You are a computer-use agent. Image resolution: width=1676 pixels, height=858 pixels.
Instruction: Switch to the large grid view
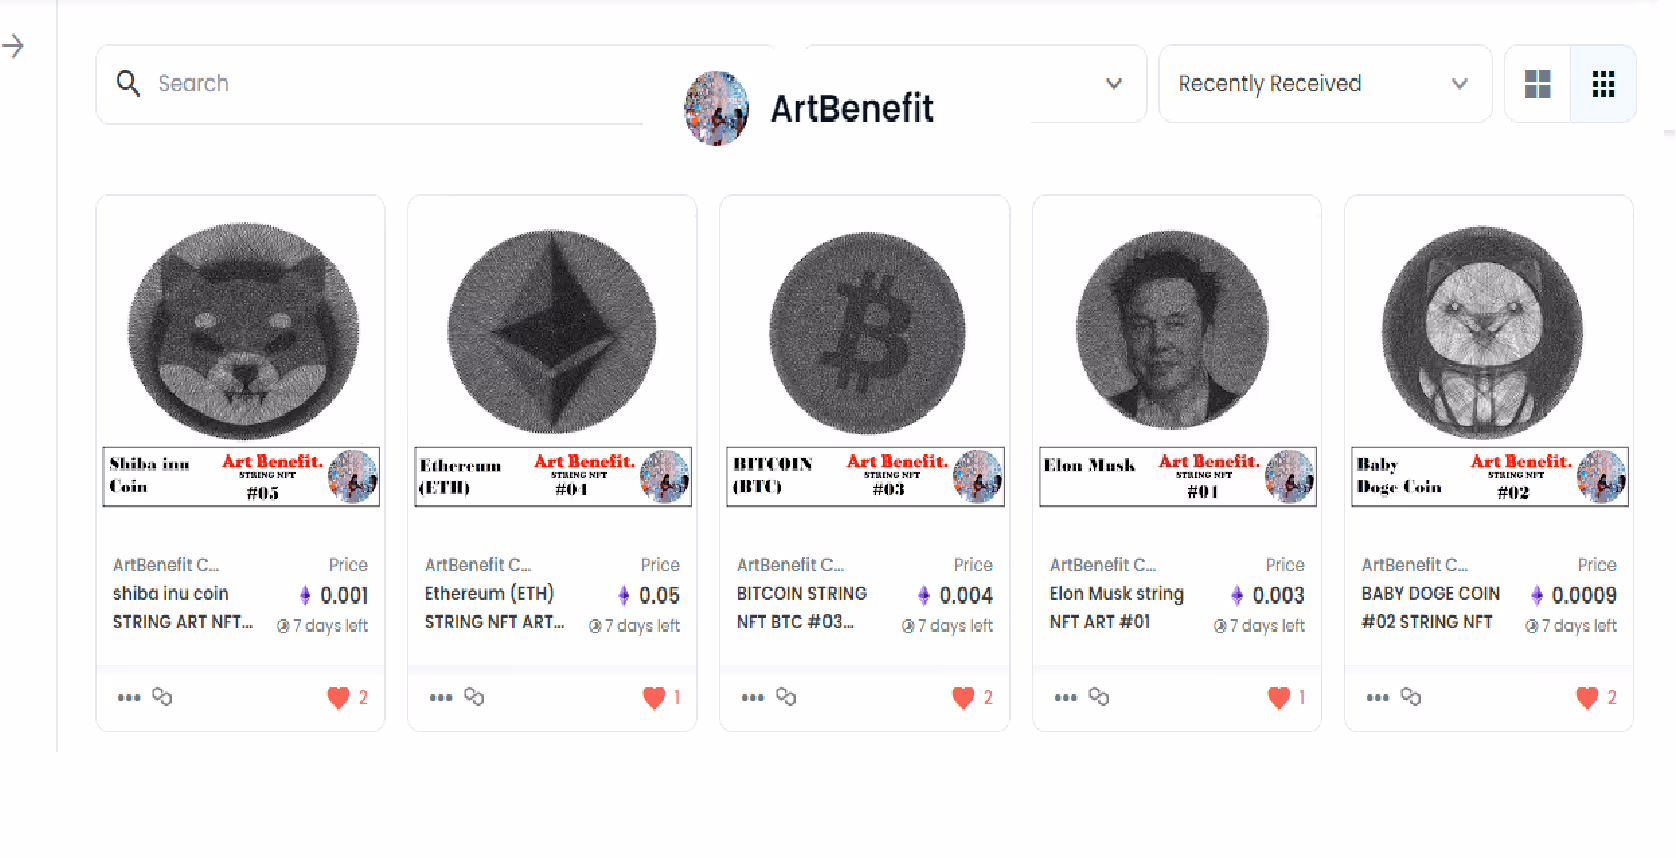pyautogui.click(x=1537, y=84)
